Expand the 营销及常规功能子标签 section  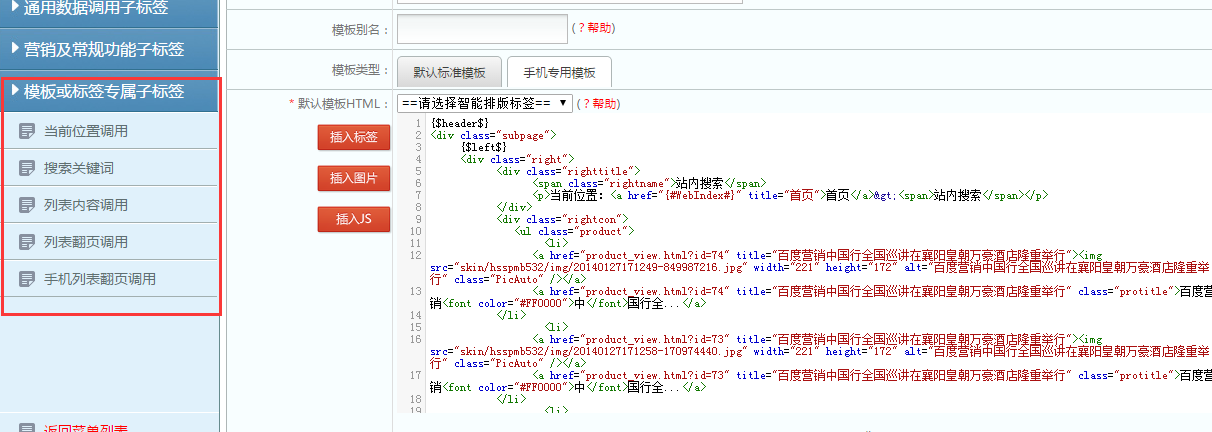[x=109, y=49]
